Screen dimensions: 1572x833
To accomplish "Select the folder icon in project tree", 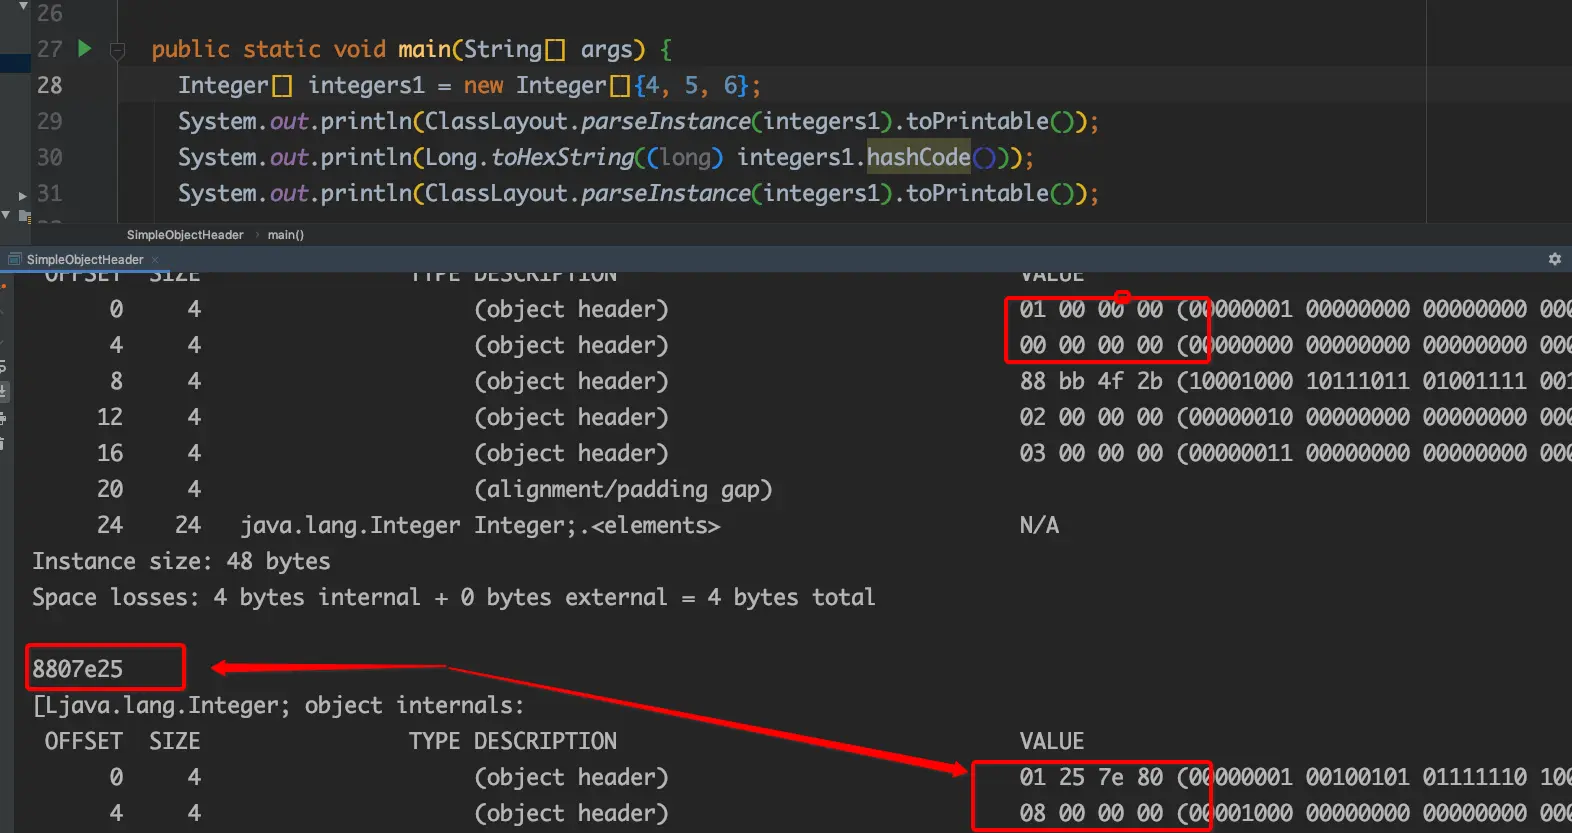I will pos(24,215).
